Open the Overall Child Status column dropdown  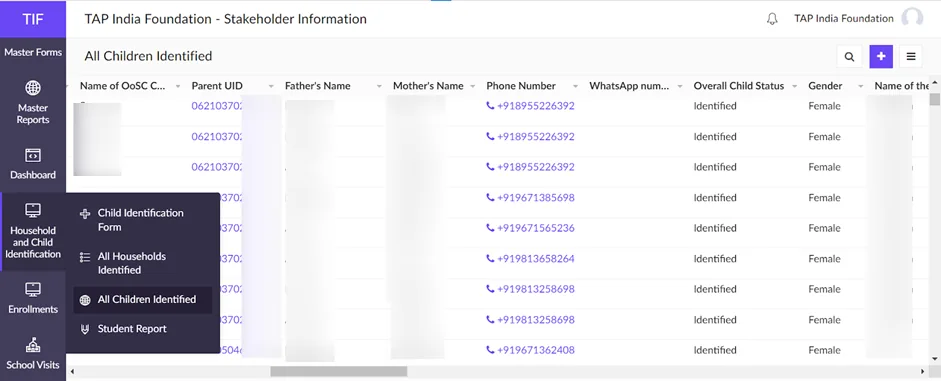(795, 86)
